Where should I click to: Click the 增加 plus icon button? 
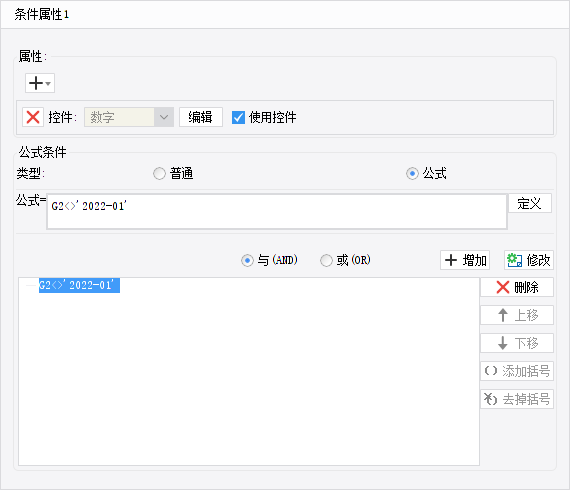click(465, 260)
